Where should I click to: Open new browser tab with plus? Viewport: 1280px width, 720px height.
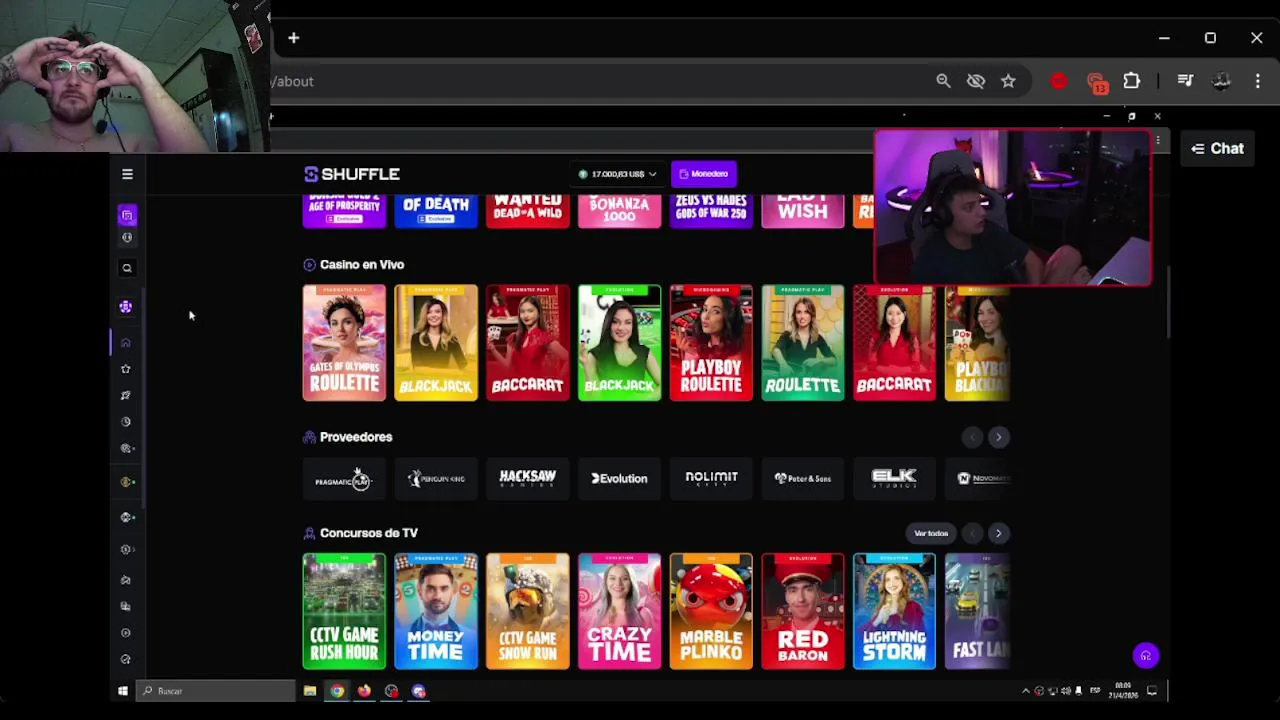pos(293,38)
